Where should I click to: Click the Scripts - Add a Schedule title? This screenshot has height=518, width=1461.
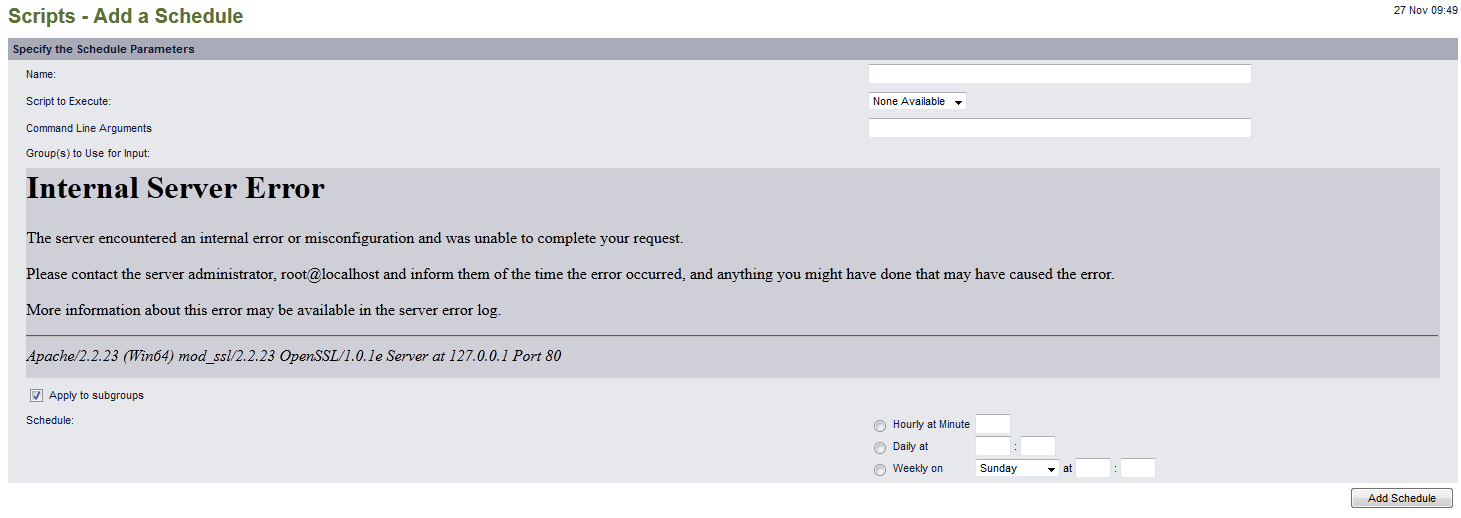coord(126,16)
